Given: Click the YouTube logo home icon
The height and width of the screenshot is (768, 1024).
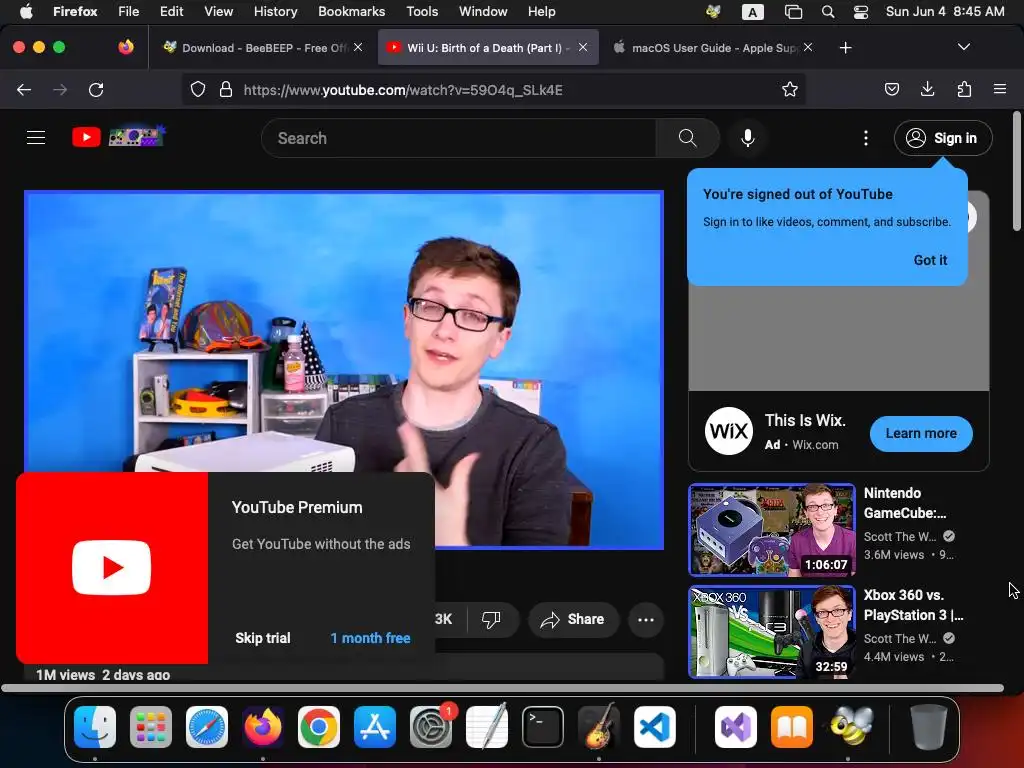Looking at the screenshot, I should (86, 137).
